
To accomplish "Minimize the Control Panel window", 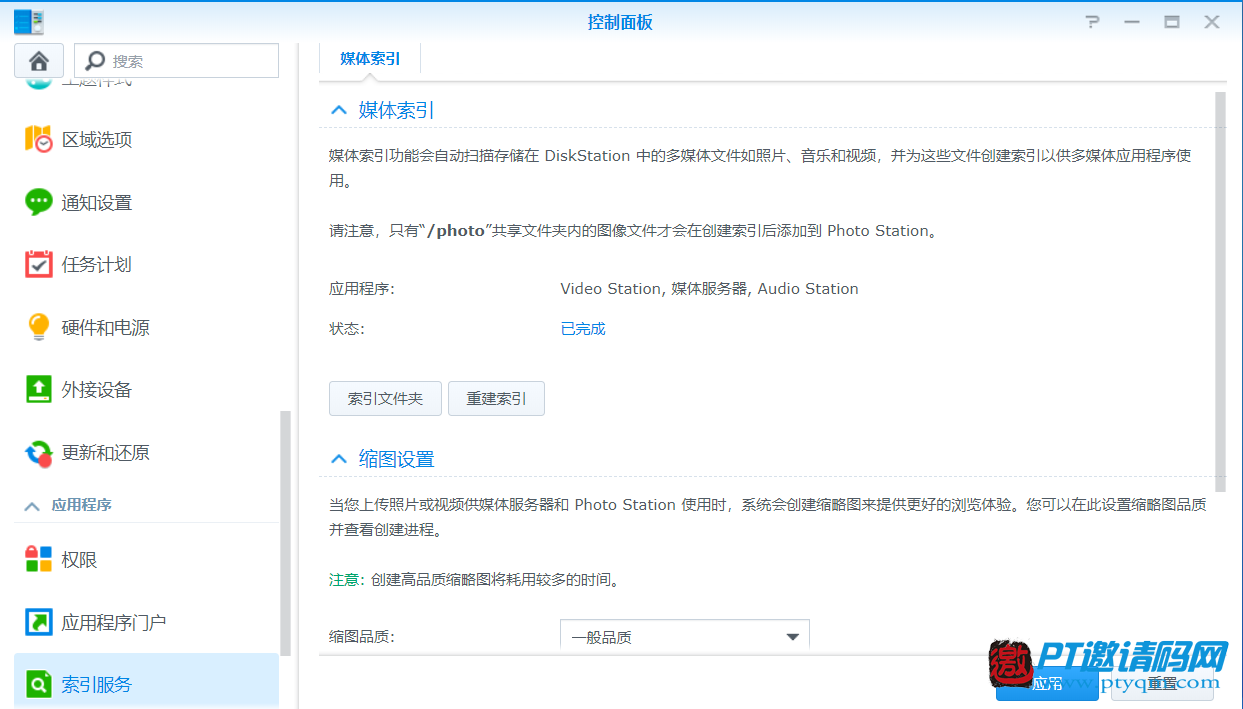I will tap(1132, 22).
